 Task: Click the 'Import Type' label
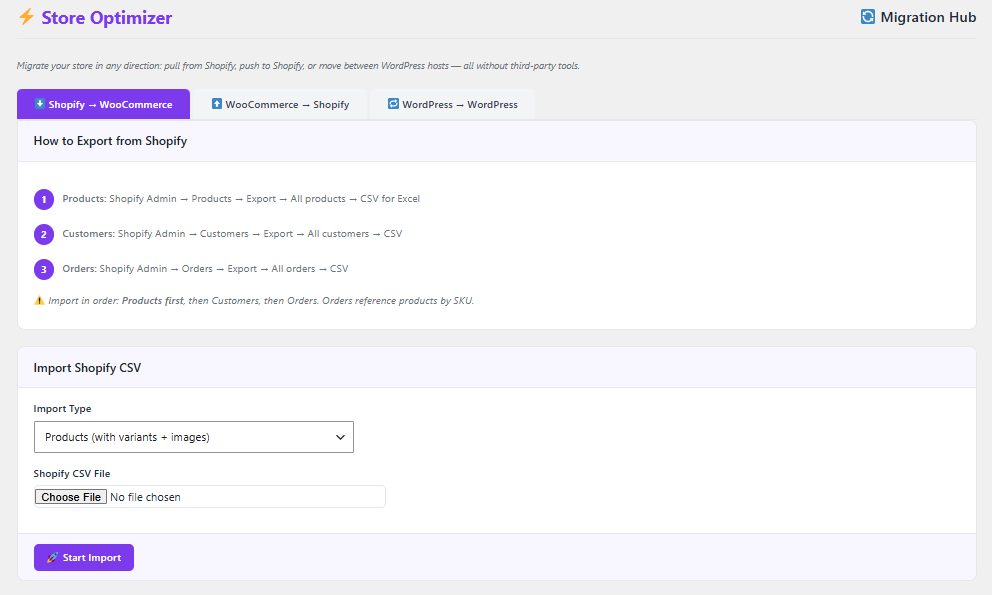pyautogui.click(x=62, y=409)
